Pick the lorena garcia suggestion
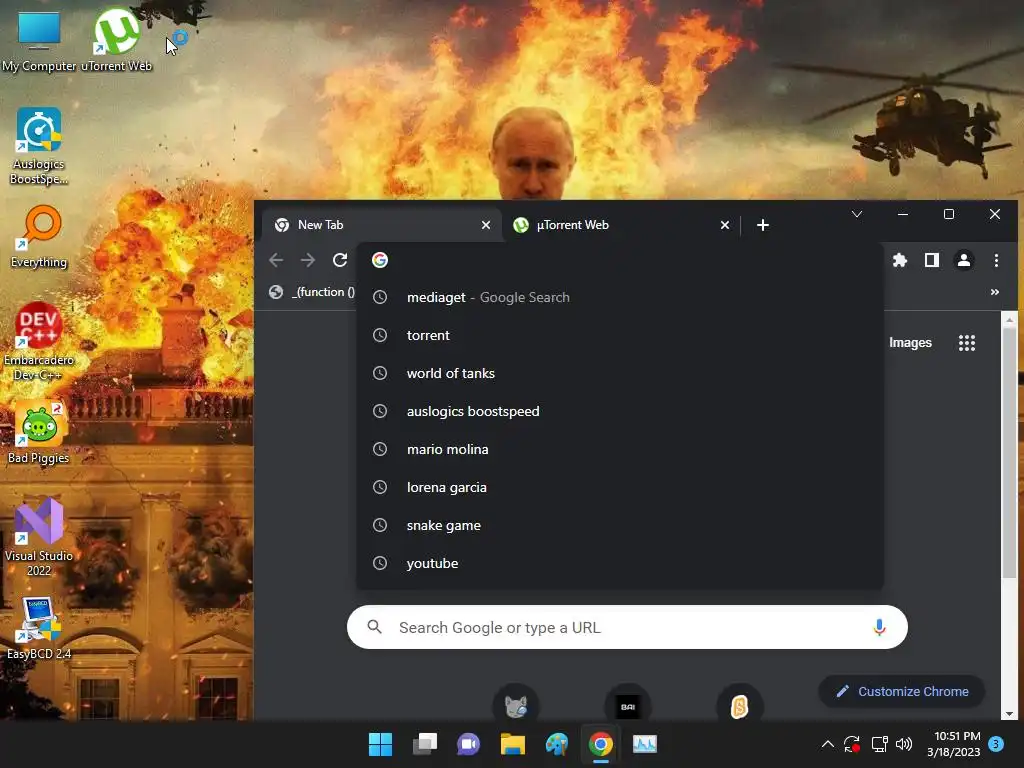This screenshot has height=768, width=1024. point(620,487)
